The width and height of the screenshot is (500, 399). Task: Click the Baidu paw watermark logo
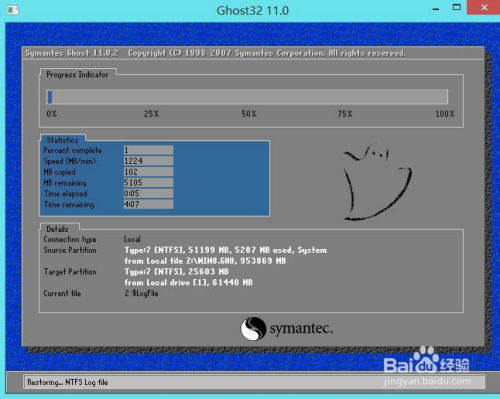(426, 359)
